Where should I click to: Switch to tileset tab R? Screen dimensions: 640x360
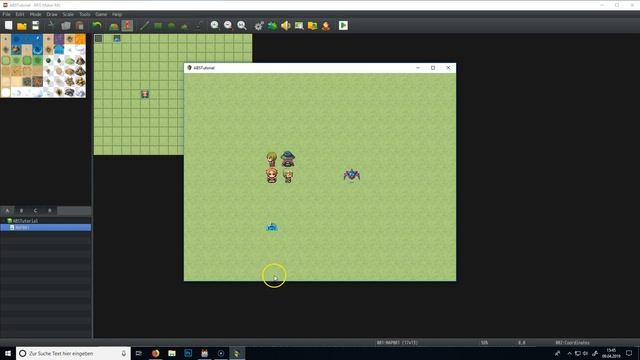coord(49,211)
